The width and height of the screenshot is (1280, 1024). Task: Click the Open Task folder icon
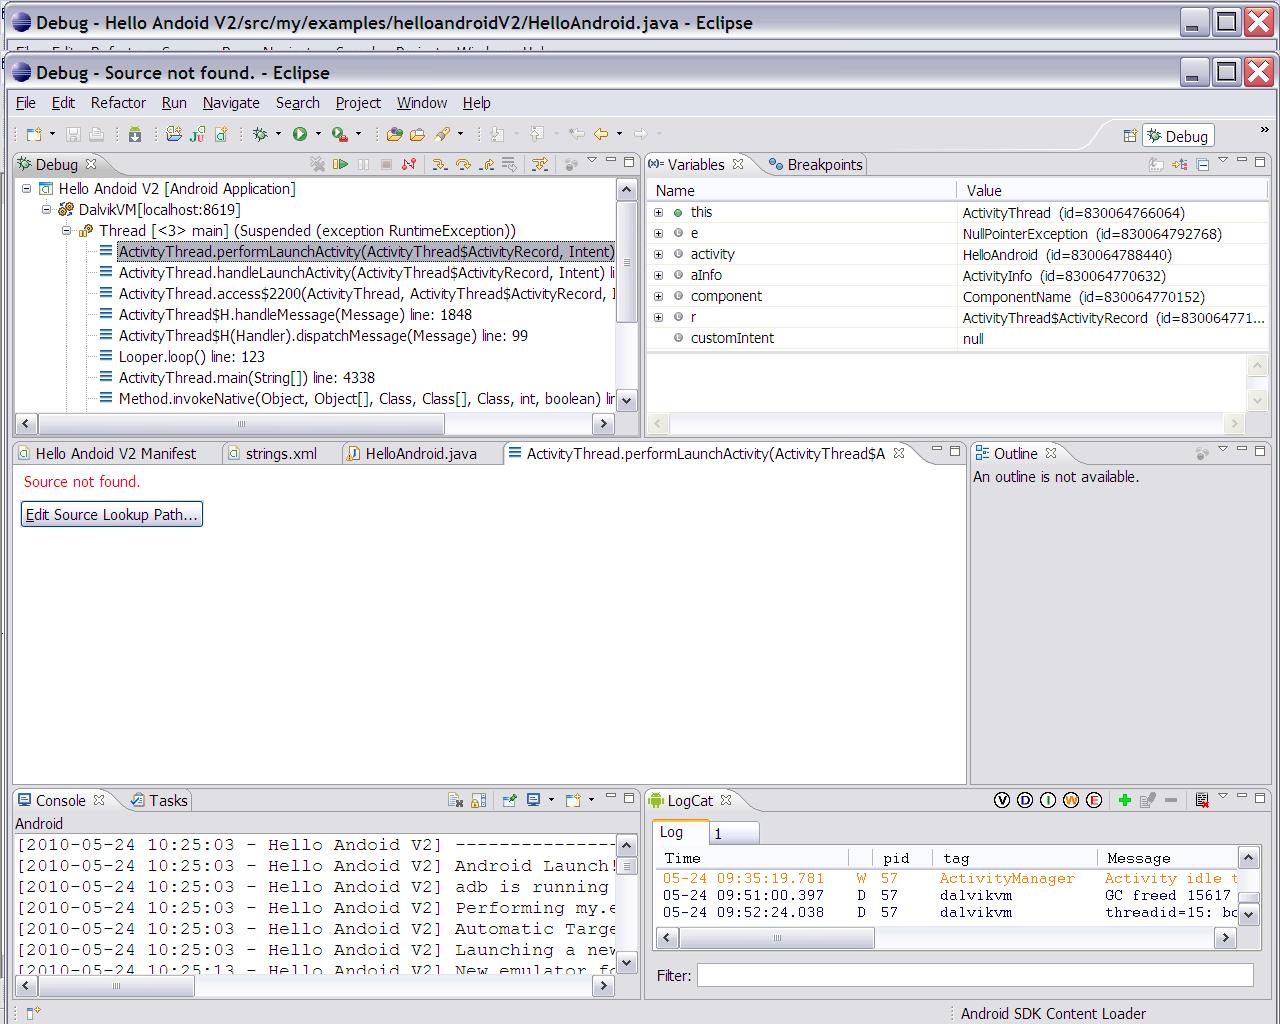(417, 134)
